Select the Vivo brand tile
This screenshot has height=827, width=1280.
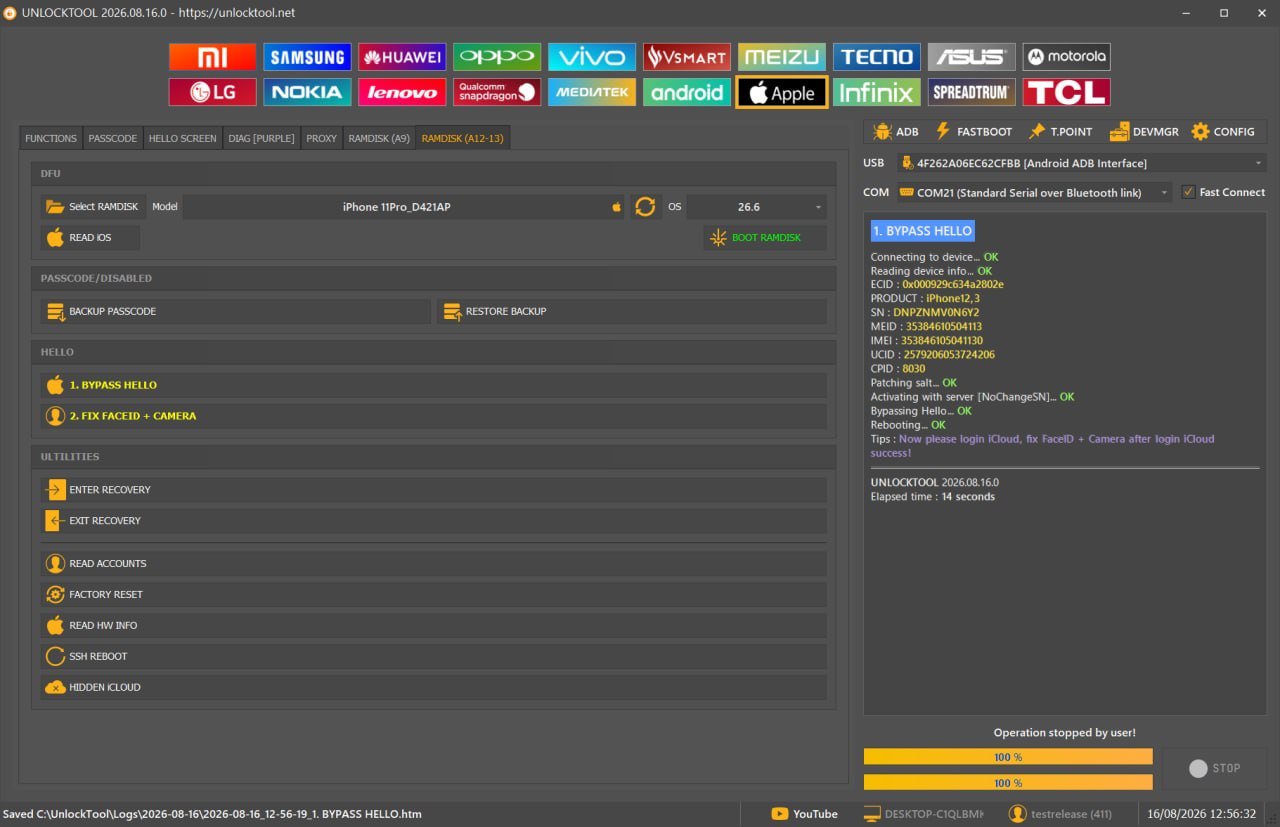[x=592, y=57]
